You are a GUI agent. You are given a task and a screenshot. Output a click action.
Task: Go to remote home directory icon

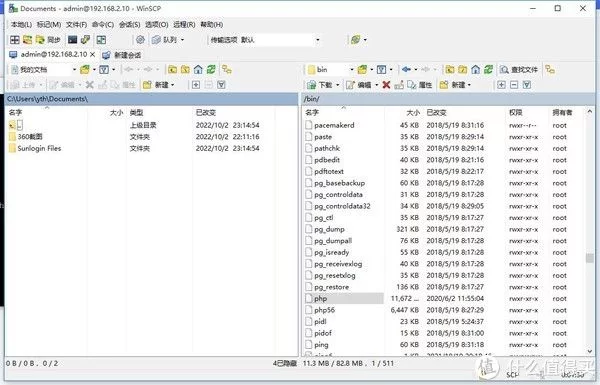[x=475, y=70]
